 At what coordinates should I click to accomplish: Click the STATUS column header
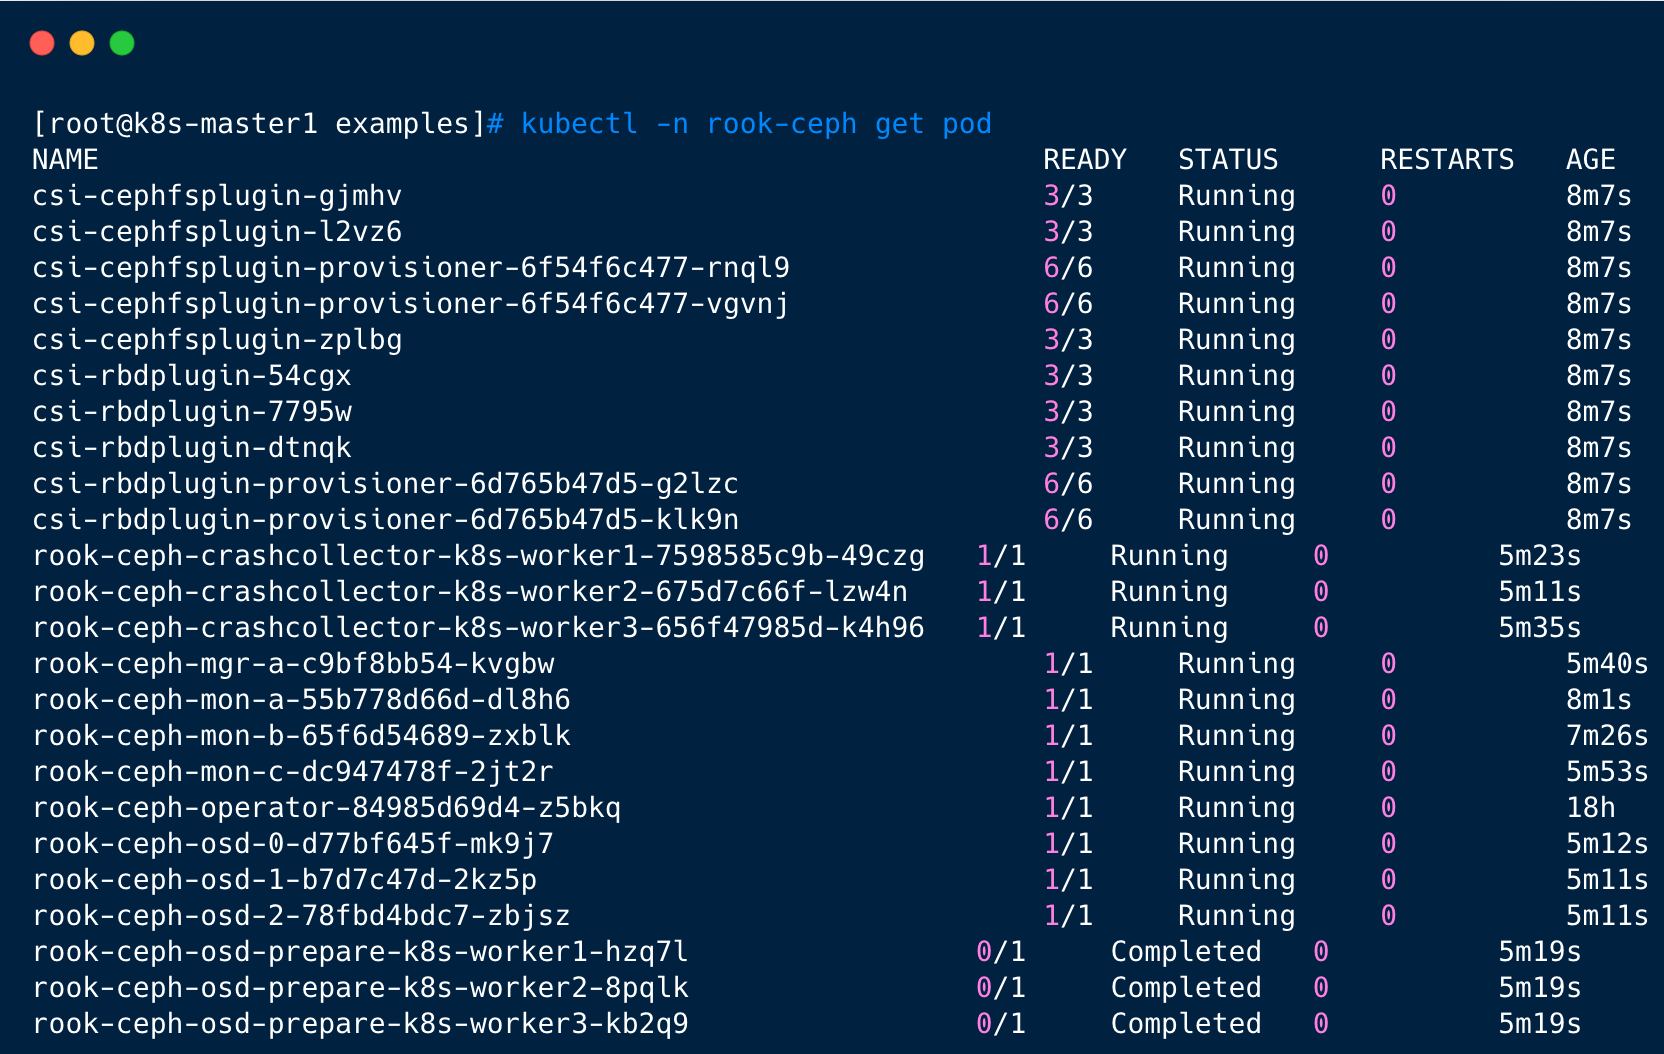click(1228, 160)
